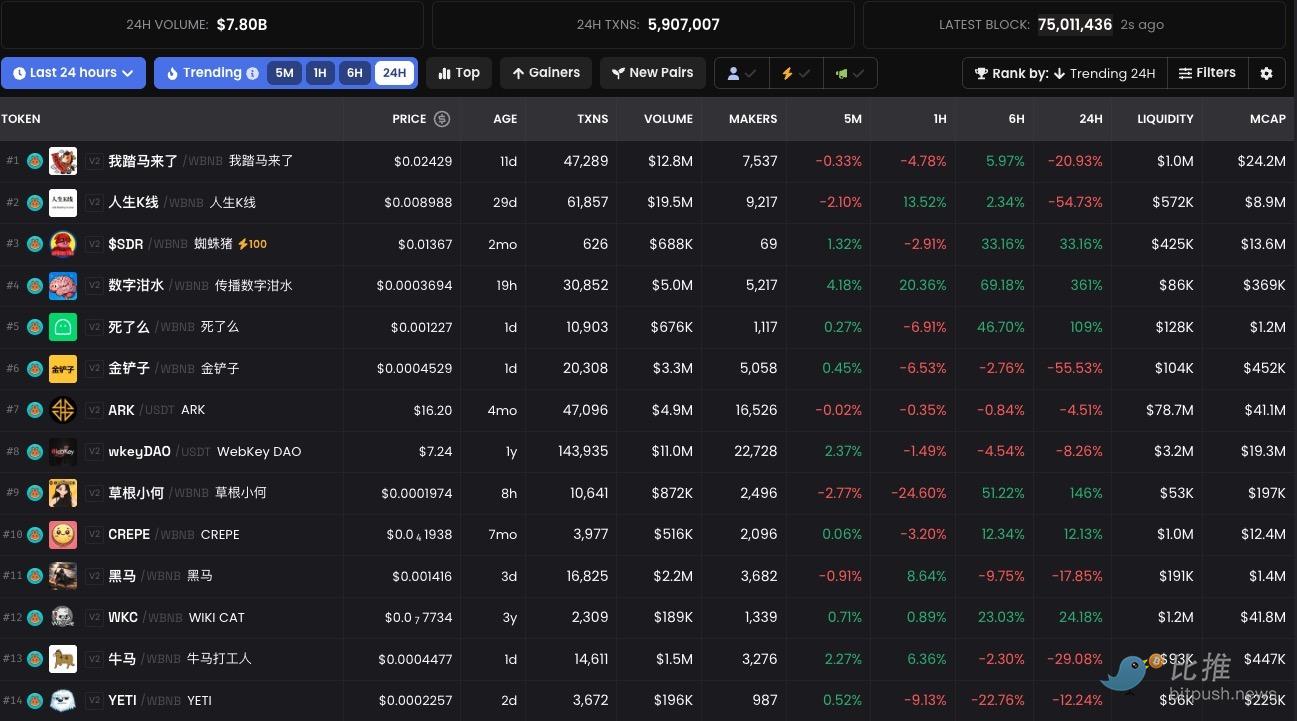Image resolution: width=1297 pixels, height=721 pixels.
Task: Sort by the LIQUIDITY column header
Action: click(x=1165, y=119)
